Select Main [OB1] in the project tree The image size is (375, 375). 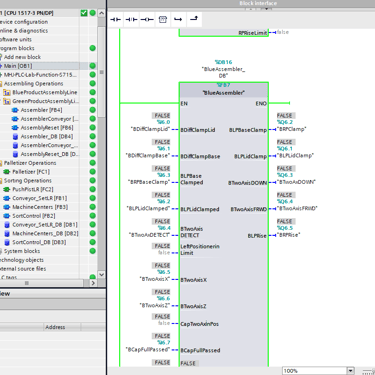(x=18, y=66)
